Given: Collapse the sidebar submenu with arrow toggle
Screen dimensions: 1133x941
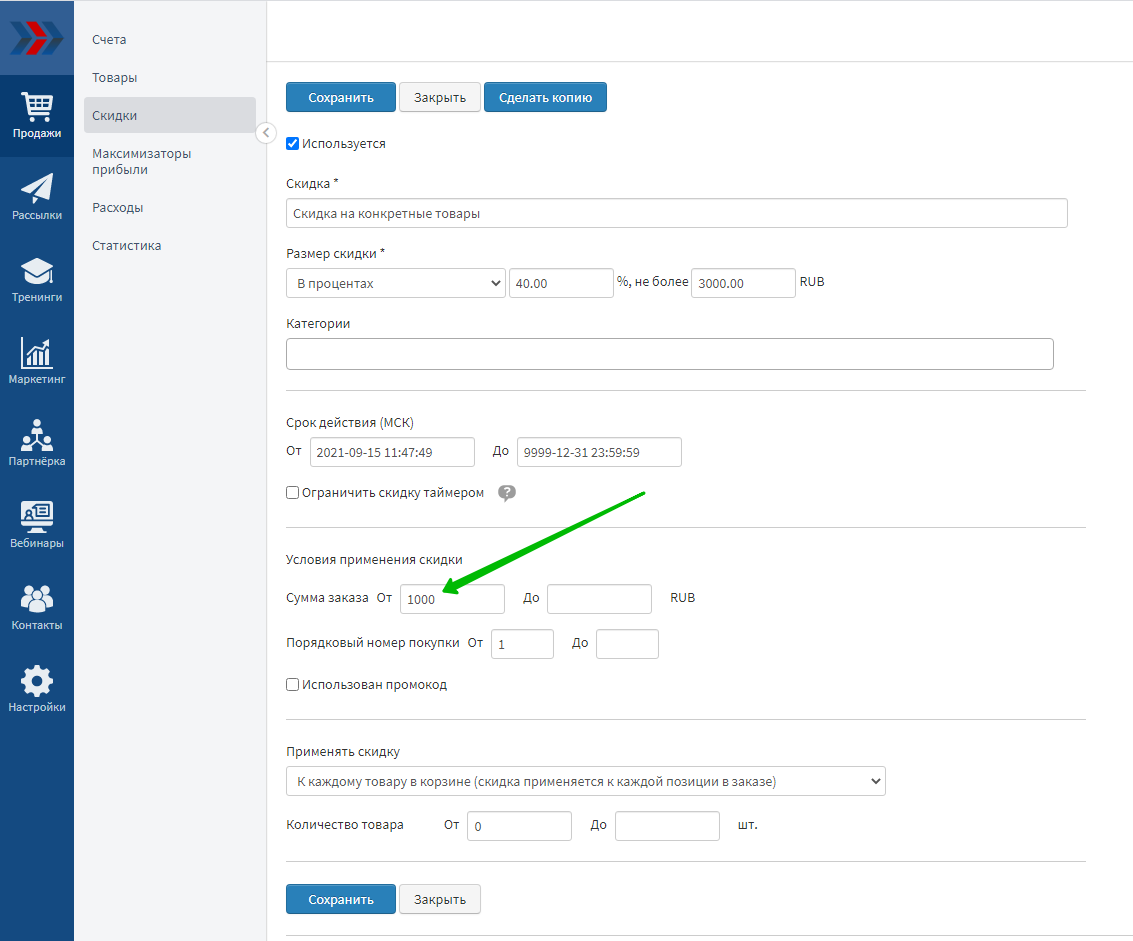Looking at the screenshot, I should point(265,132).
